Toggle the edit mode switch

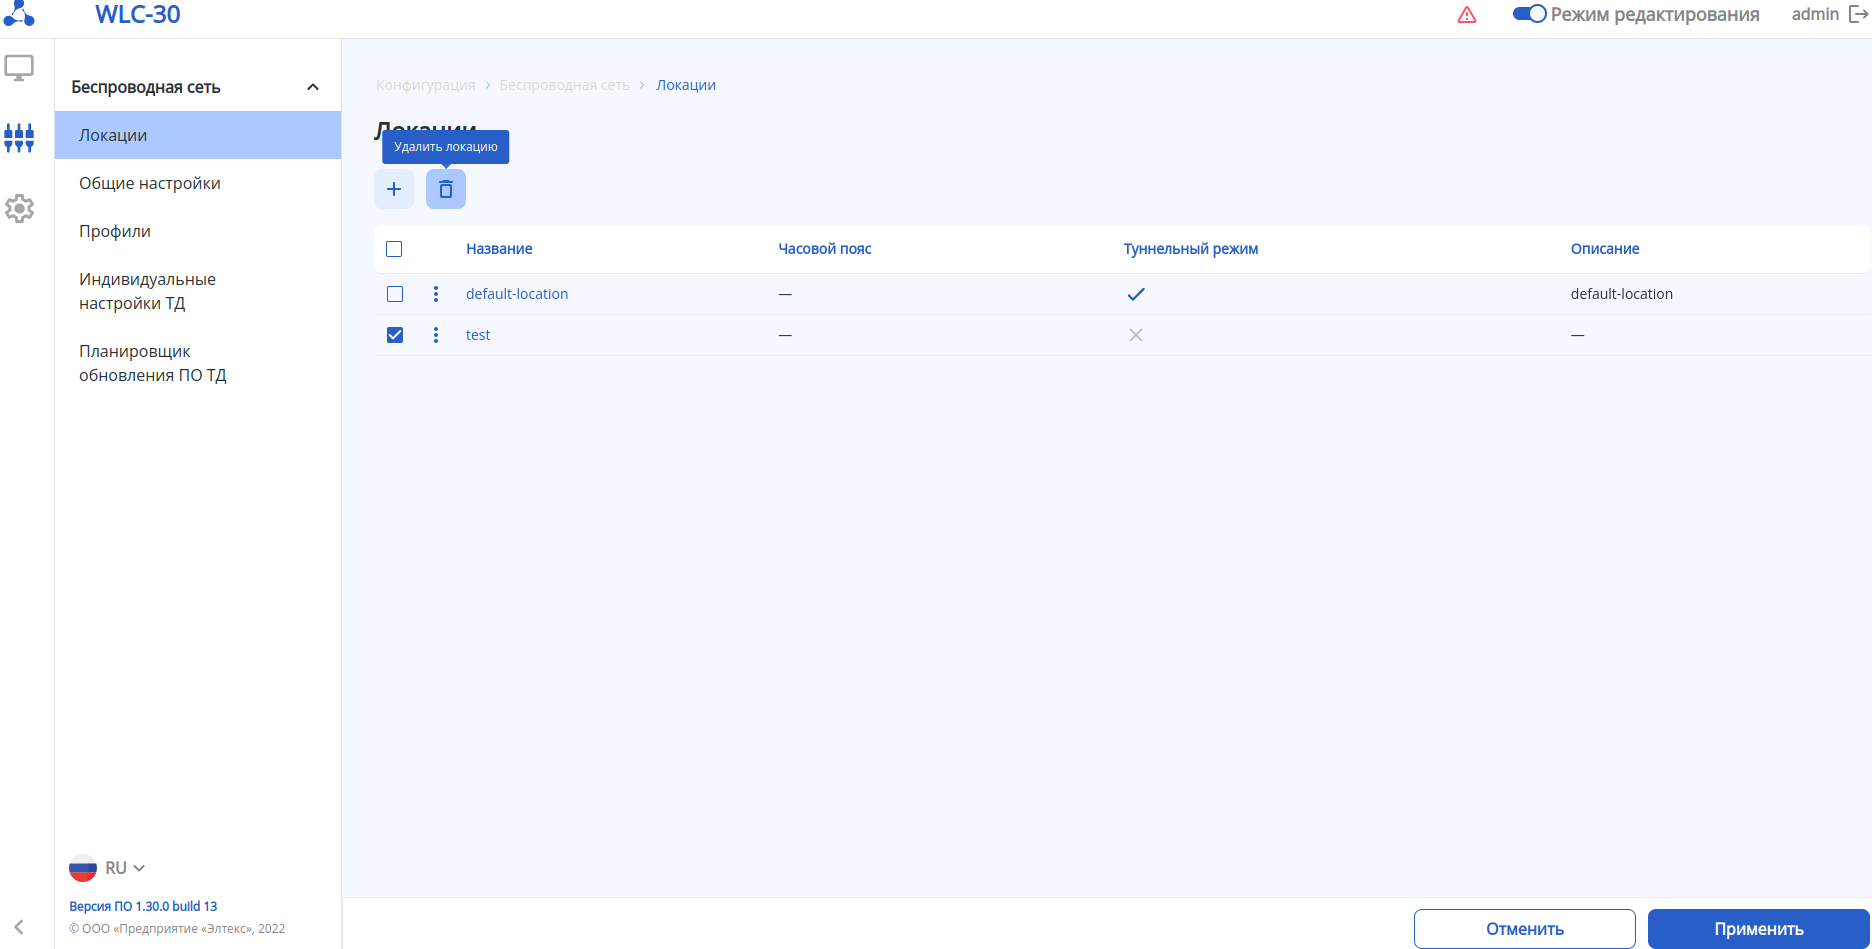[1530, 14]
